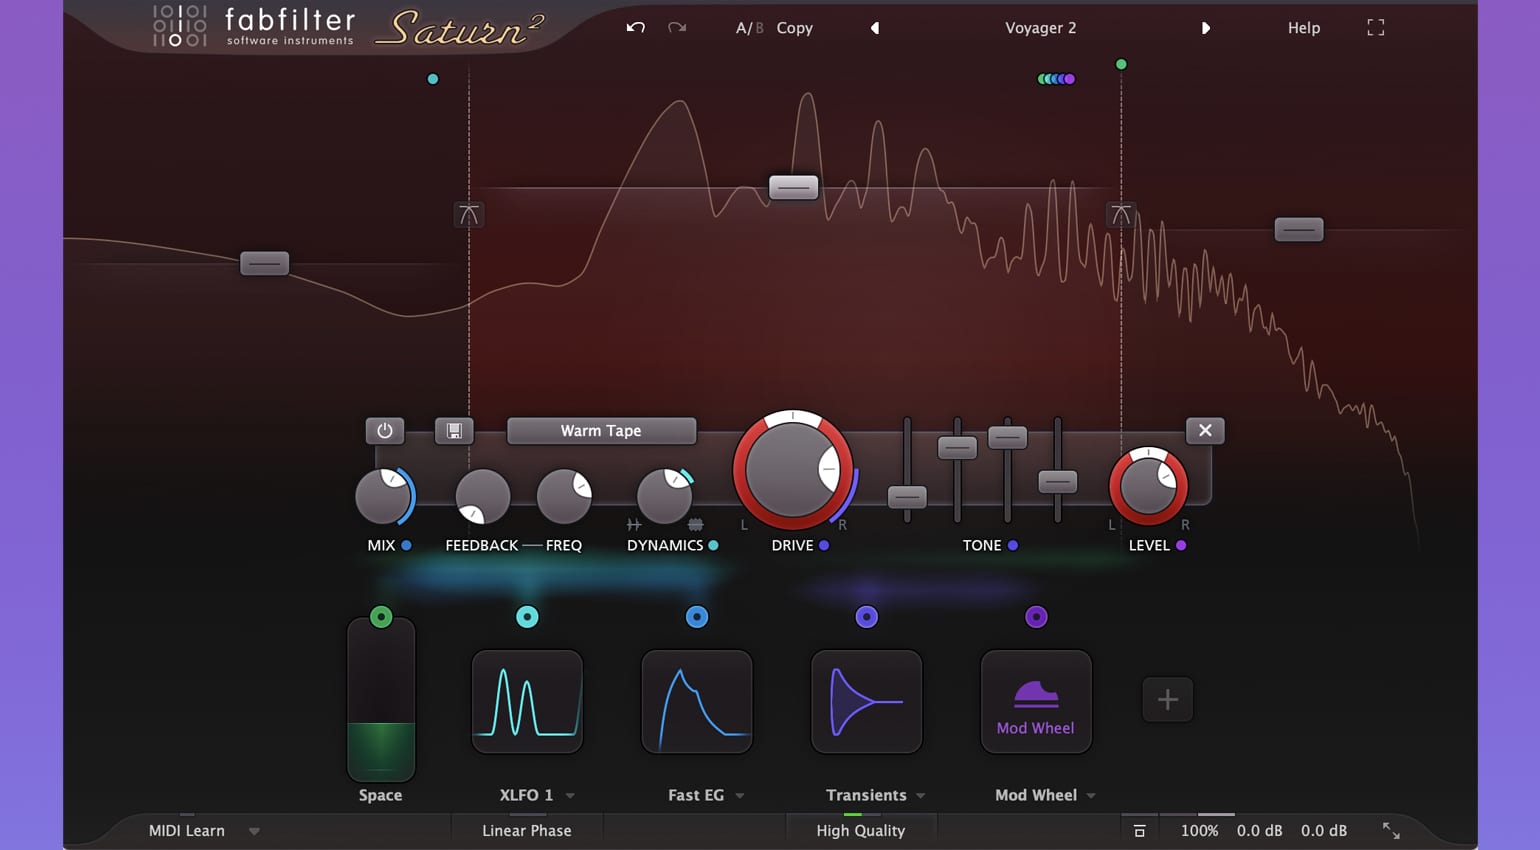Click the first Tone slider handle
The width and height of the screenshot is (1540, 850).
point(908,497)
